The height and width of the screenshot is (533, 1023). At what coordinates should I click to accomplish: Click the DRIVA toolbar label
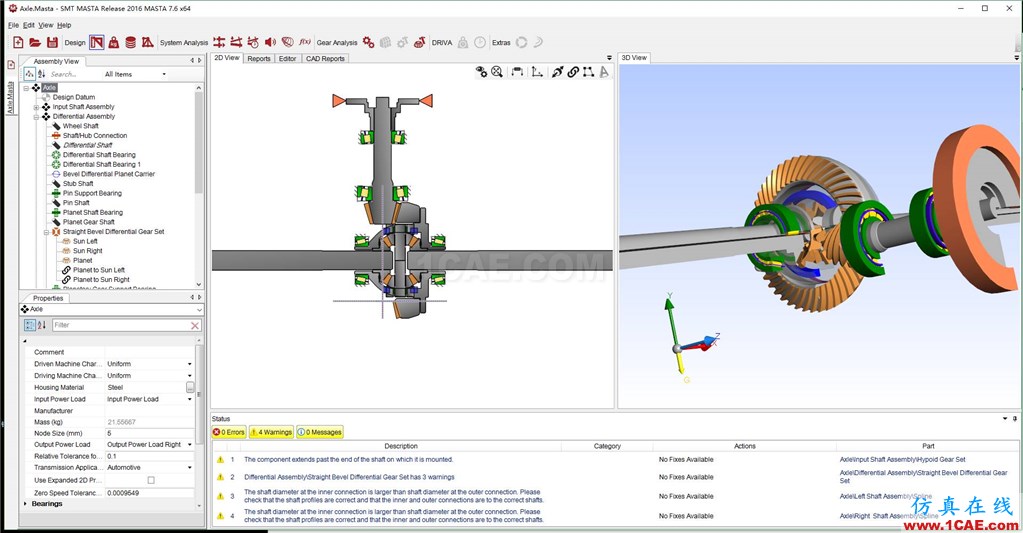(x=442, y=42)
